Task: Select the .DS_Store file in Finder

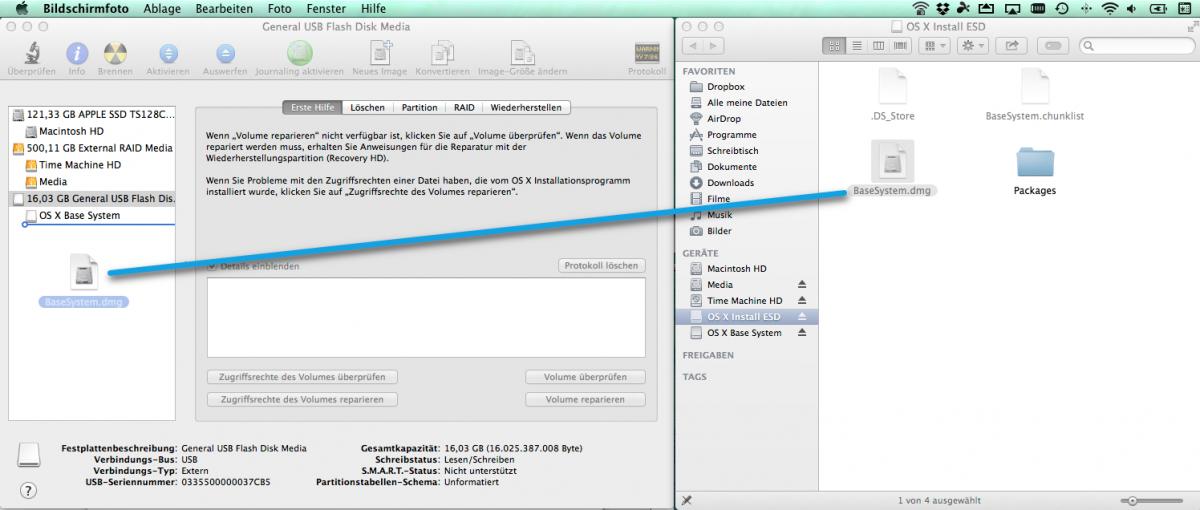Action: pyautogui.click(x=892, y=86)
